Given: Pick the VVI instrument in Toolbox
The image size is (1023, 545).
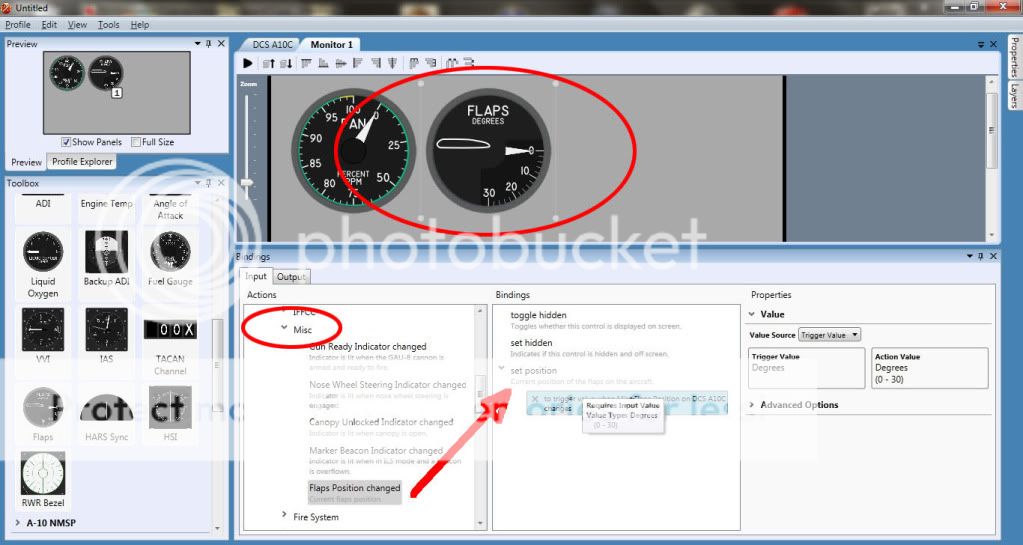Looking at the screenshot, I should tap(43, 335).
